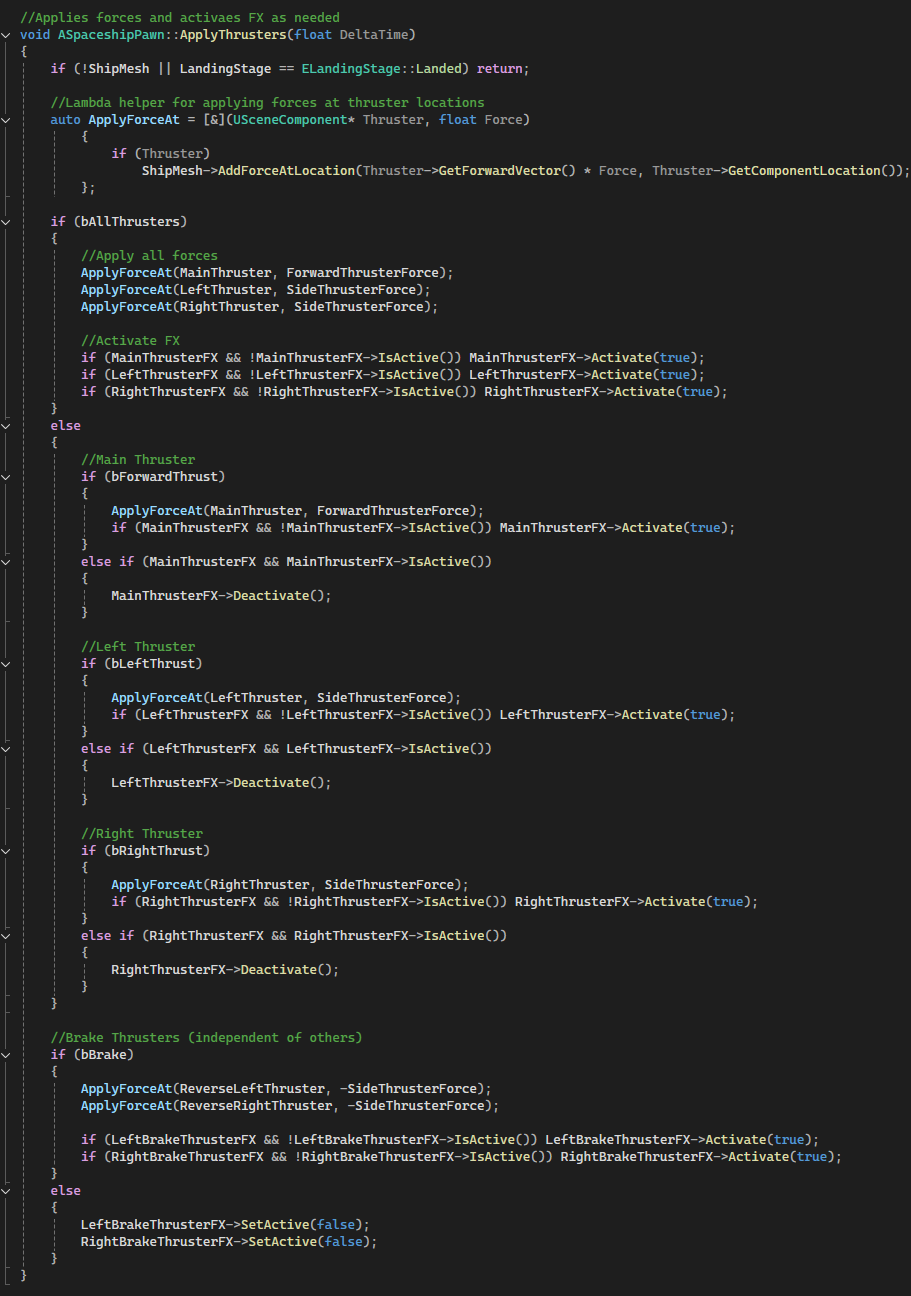Collapse the bLeftThrust if block
The width and height of the screenshot is (911, 1296).
(8, 663)
